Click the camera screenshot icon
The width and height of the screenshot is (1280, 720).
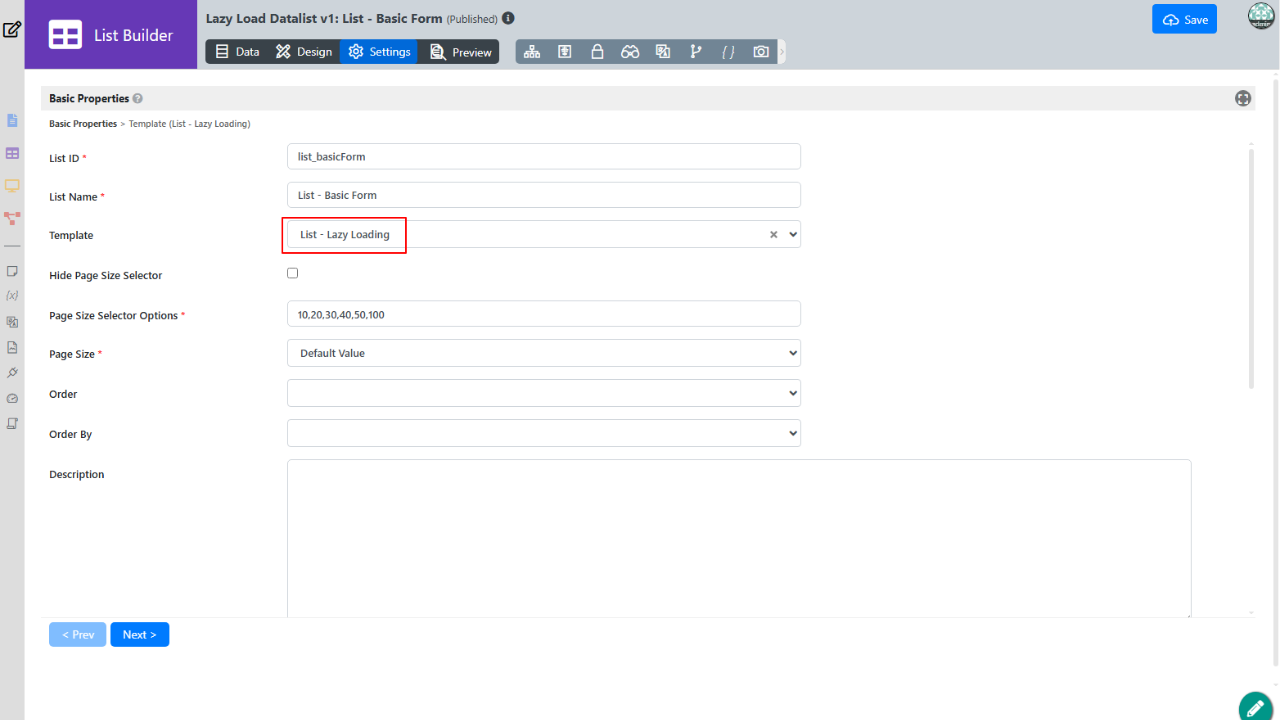(x=761, y=52)
